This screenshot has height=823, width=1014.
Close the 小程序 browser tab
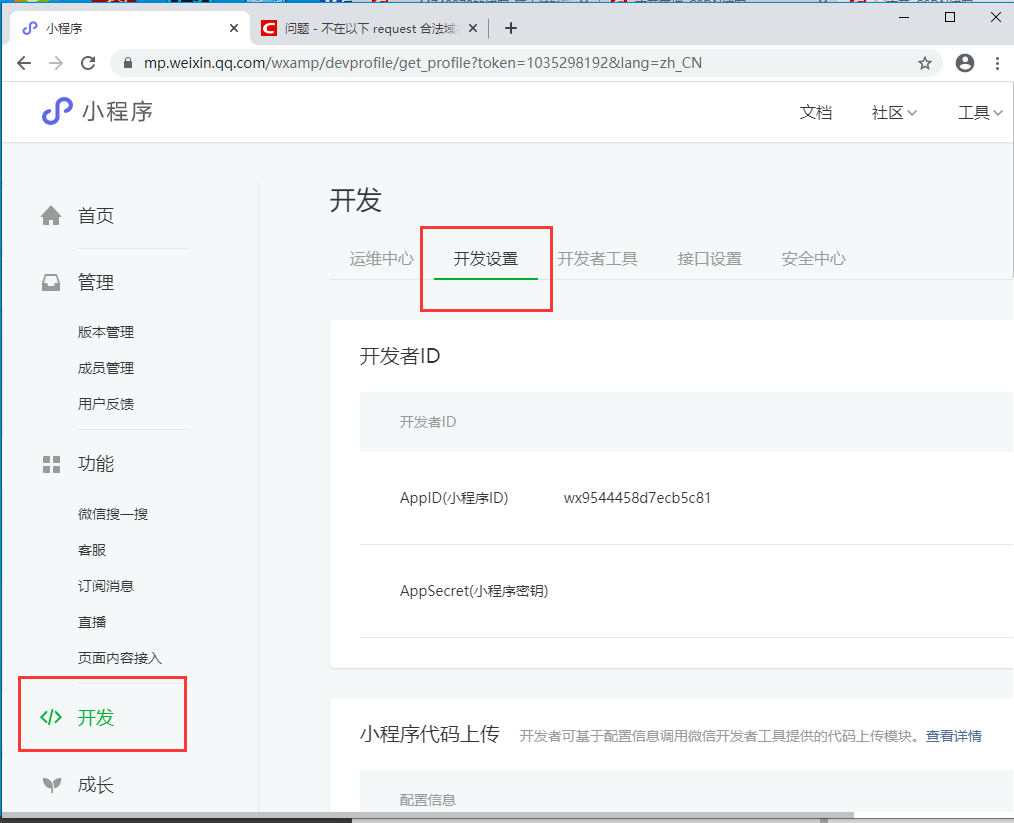pos(234,28)
